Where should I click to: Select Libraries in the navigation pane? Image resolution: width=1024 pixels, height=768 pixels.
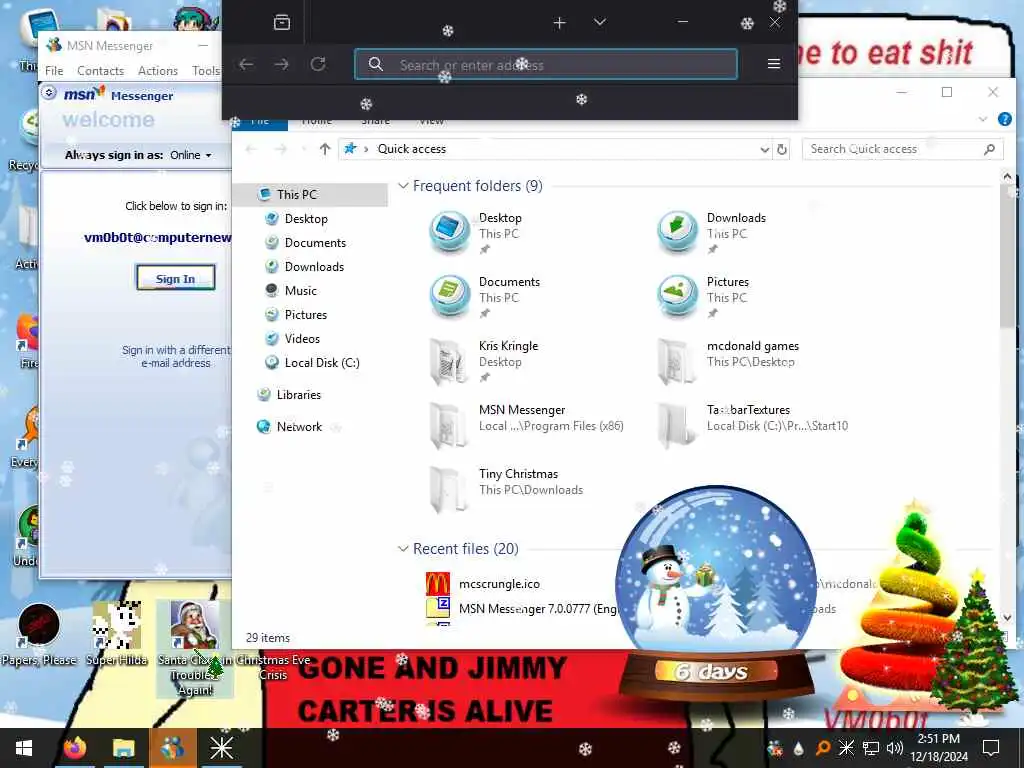tap(298, 394)
